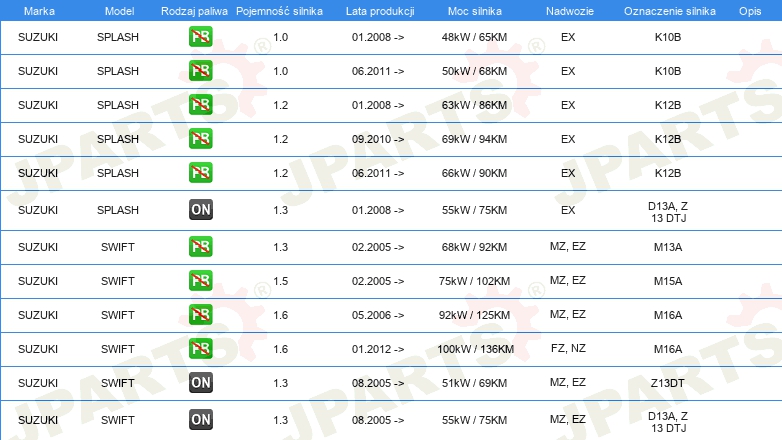The image size is (782, 440).
Task: Click engine code M13A
Action: tap(668, 247)
